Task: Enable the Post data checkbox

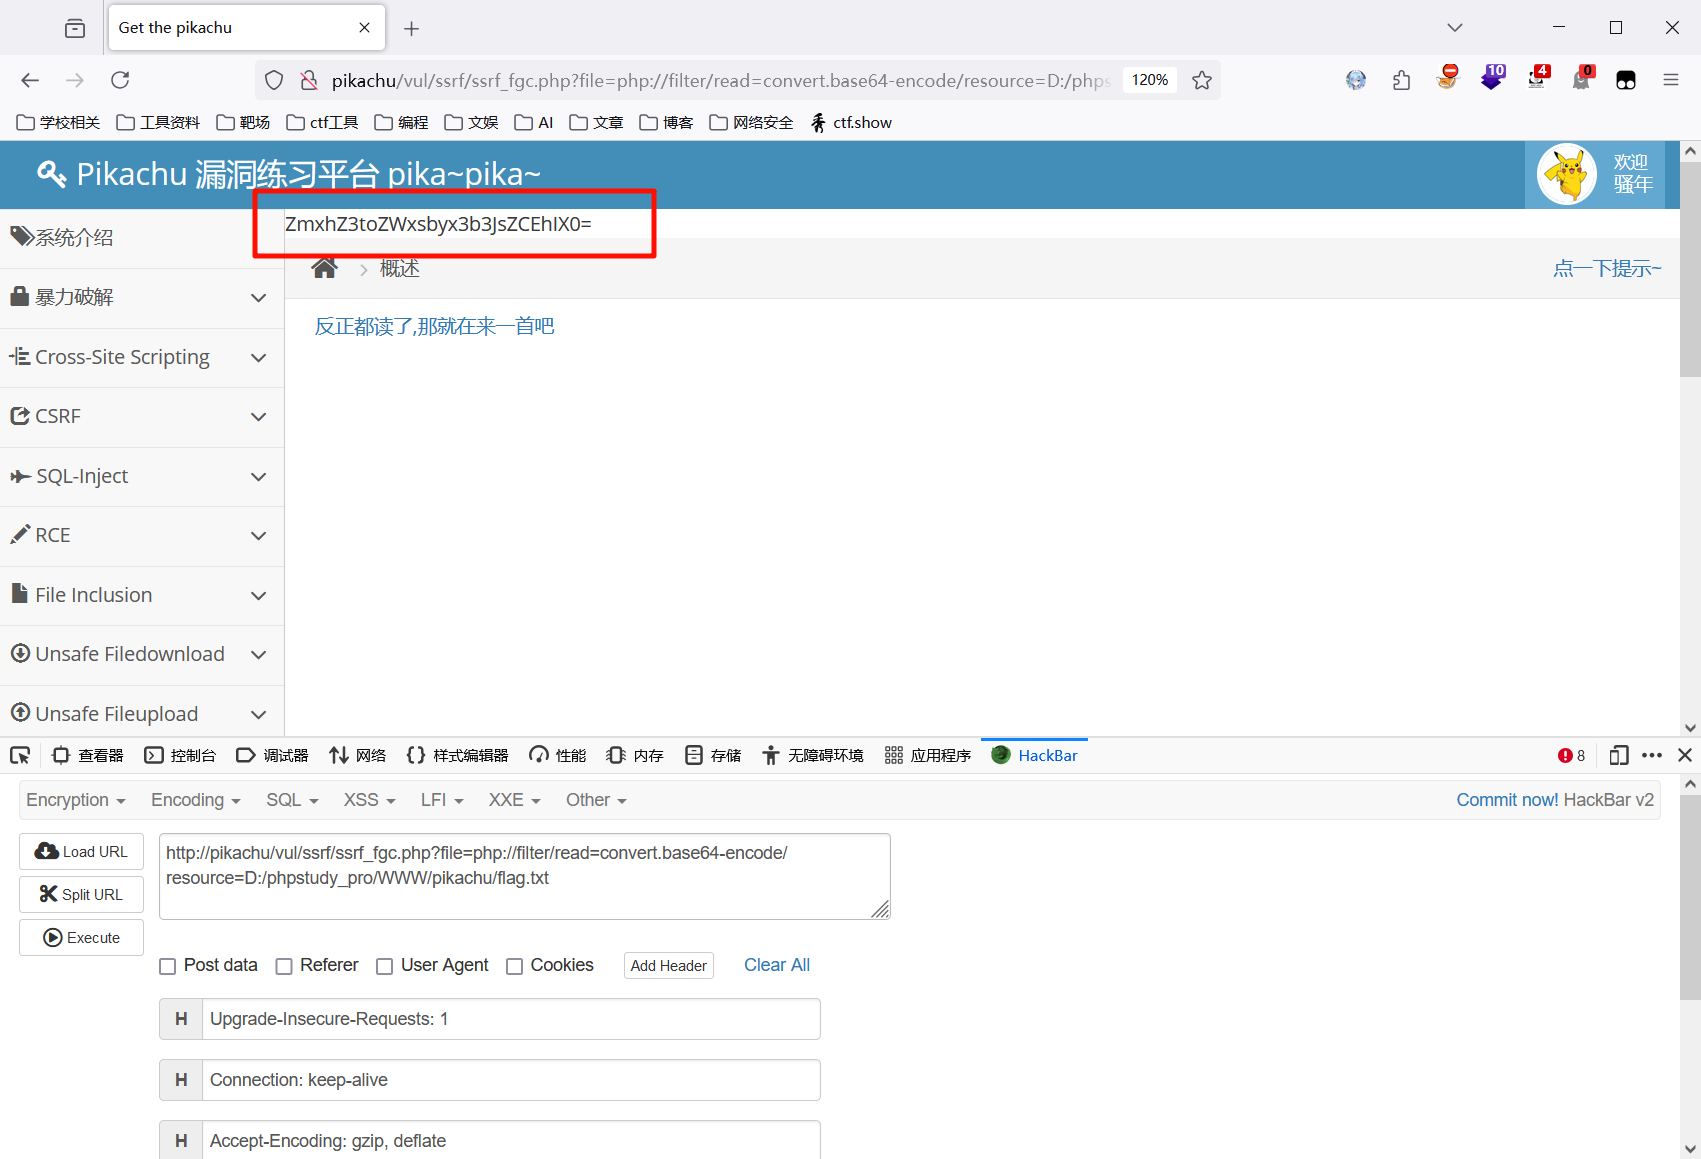Action: 168,966
